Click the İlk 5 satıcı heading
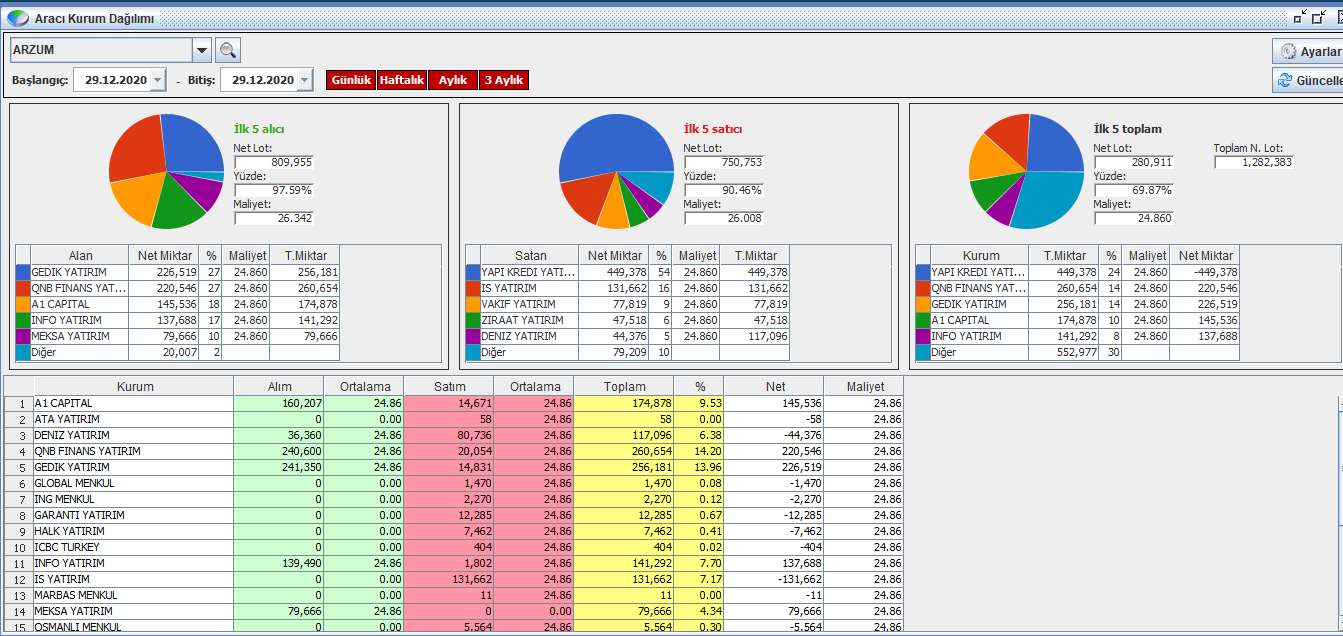This screenshot has height=636, width=1343. tap(712, 129)
